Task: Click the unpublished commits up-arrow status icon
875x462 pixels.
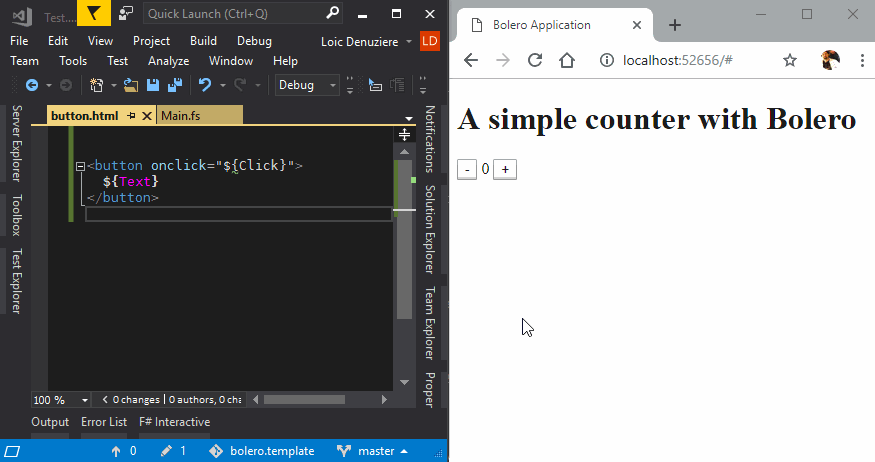Action: (x=116, y=451)
